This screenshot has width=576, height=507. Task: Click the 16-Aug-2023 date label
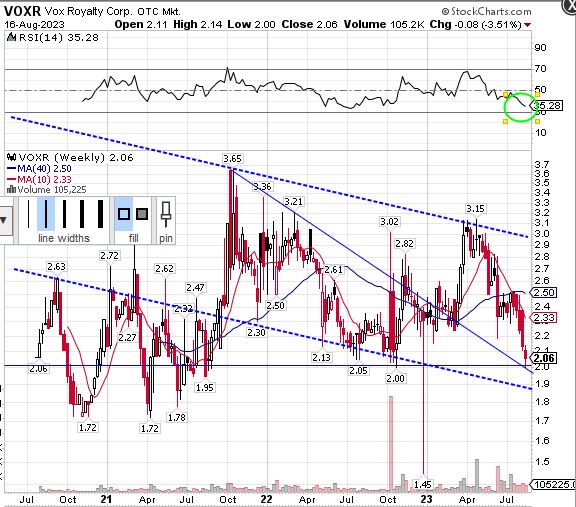click(x=34, y=25)
